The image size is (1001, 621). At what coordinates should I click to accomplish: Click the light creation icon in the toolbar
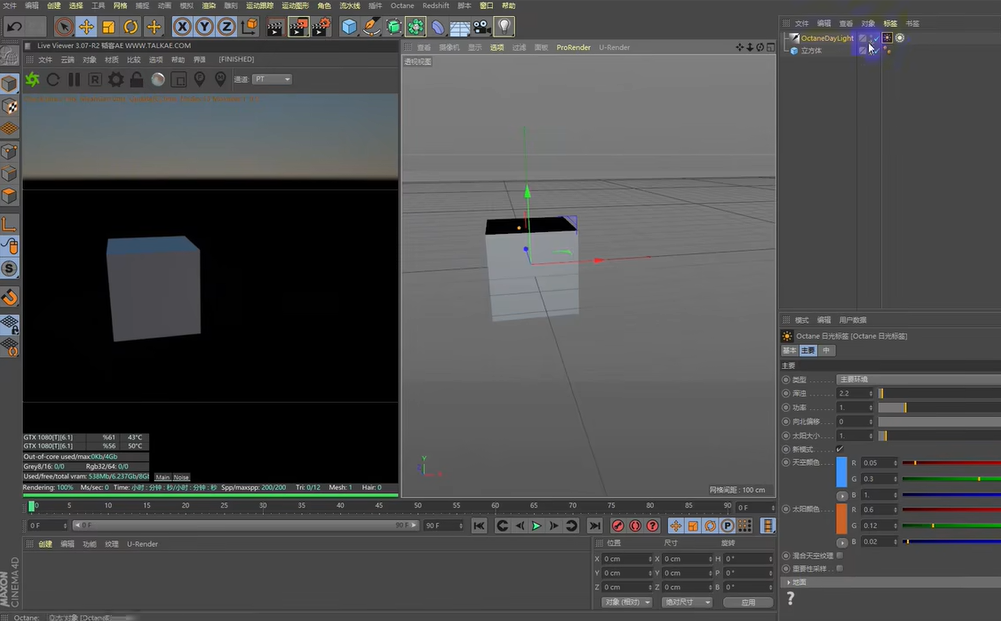[x=505, y=25]
